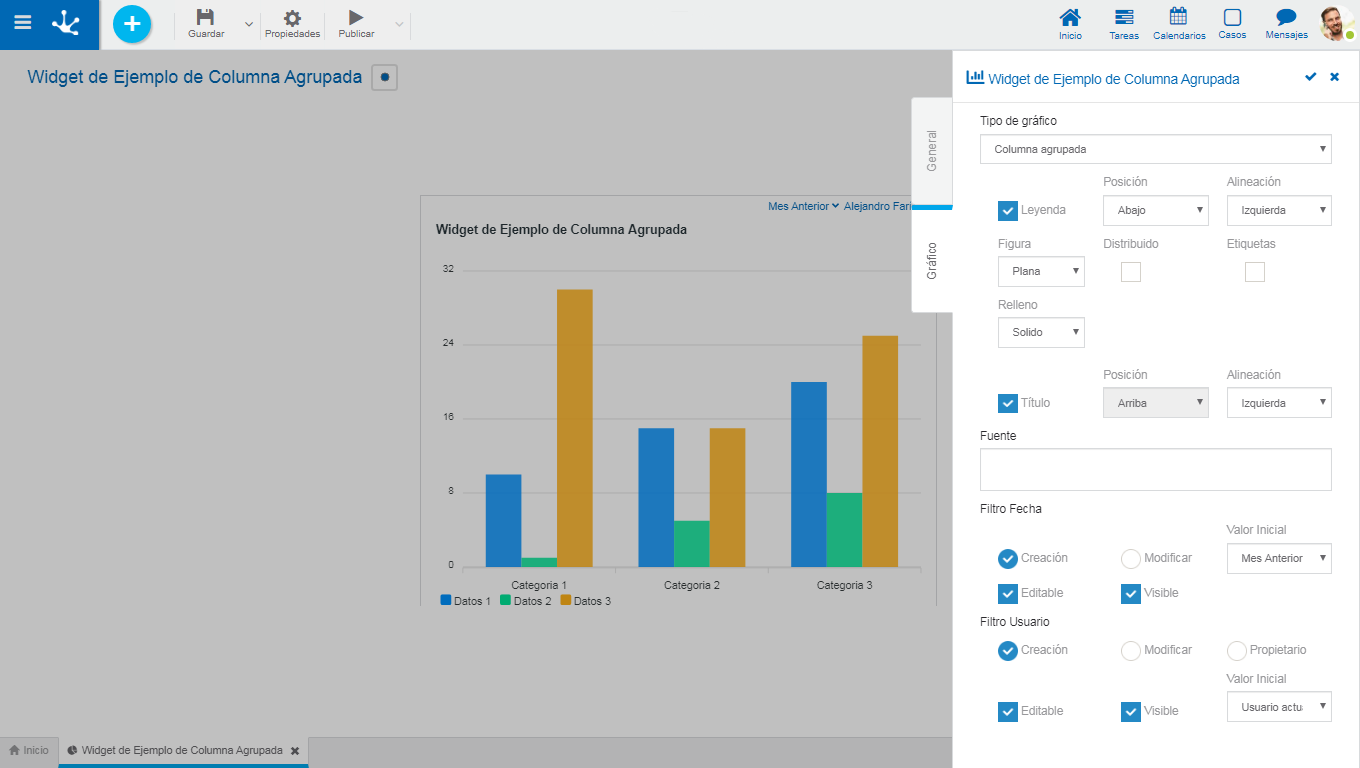Open the Casos icon

[1232, 17]
